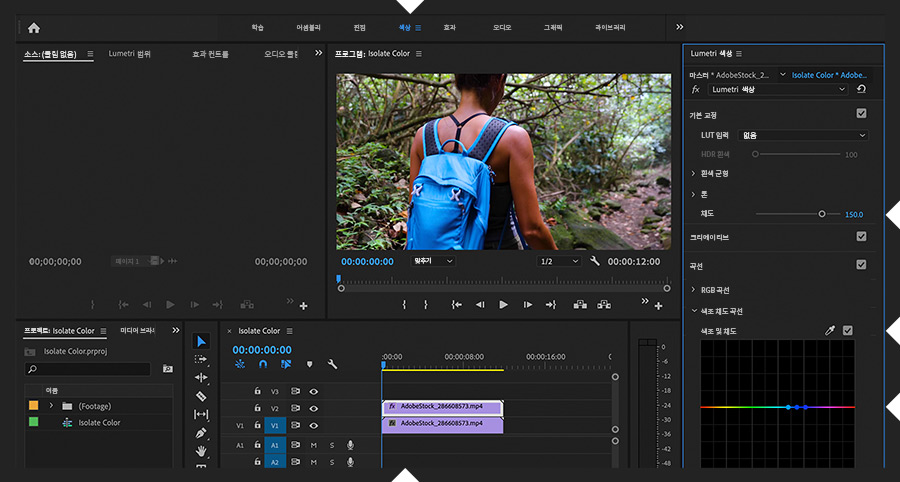Open timeline display settings wrench
The height and width of the screenshot is (482, 900).
(332, 364)
